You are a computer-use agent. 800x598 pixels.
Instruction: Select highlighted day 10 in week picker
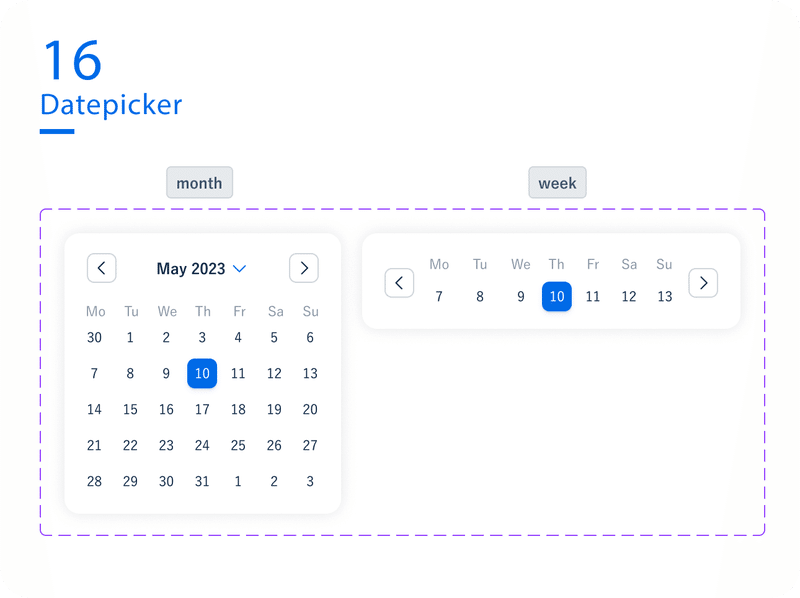point(557,296)
